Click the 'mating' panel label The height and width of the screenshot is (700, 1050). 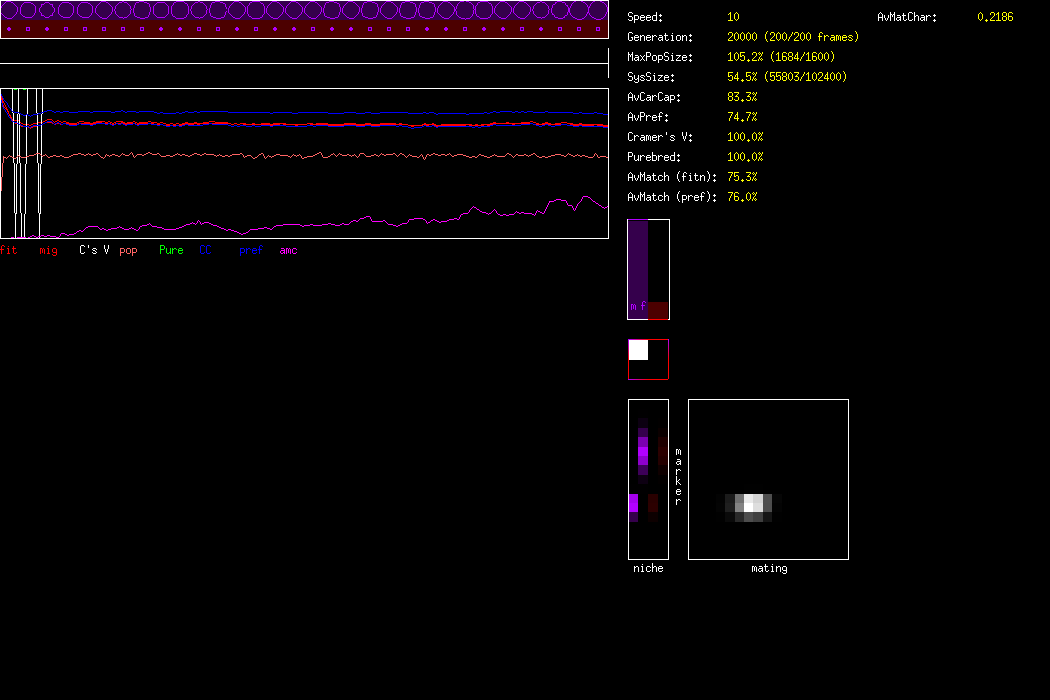click(x=768, y=568)
